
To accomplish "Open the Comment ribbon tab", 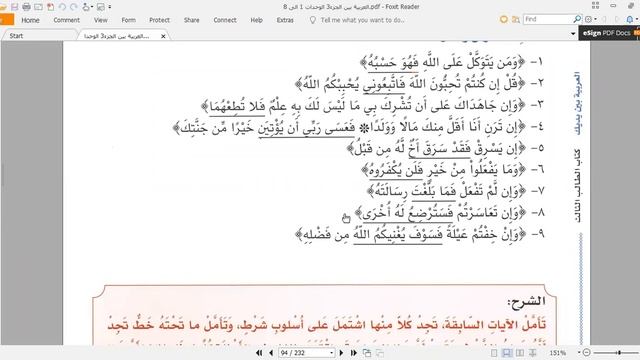I will pyautogui.click(x=67, y=20).
